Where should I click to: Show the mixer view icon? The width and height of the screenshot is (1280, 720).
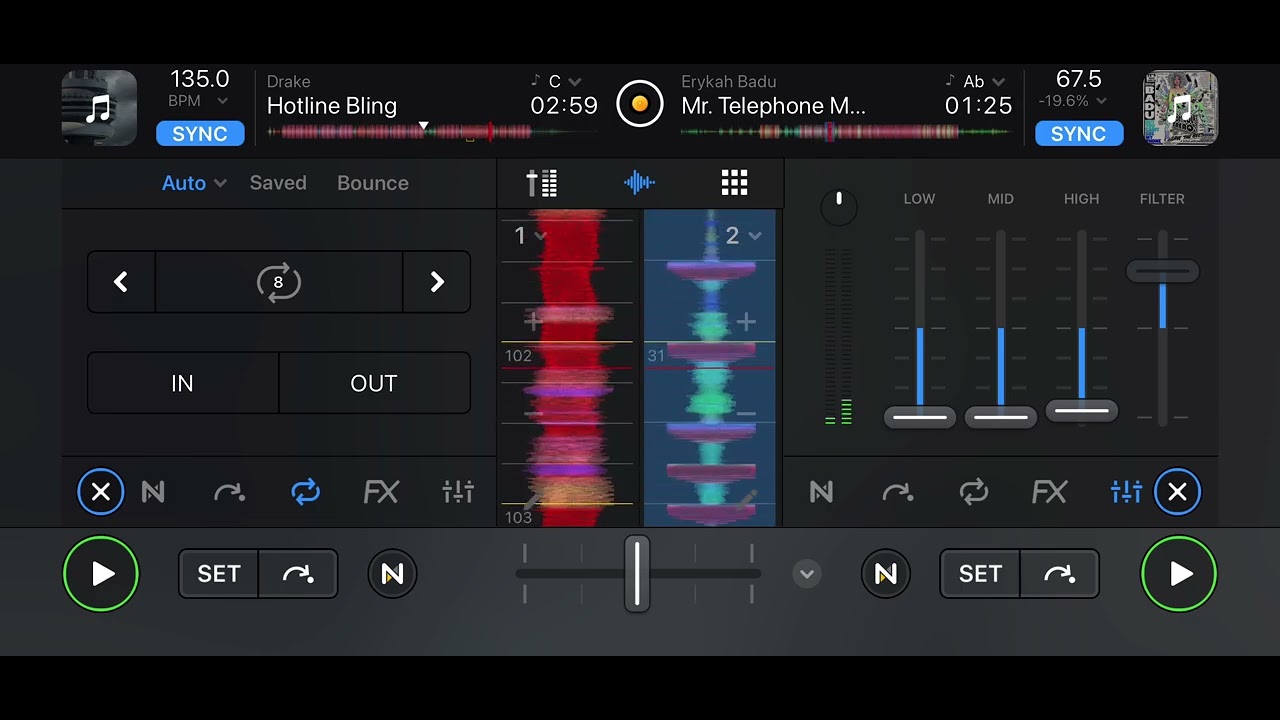pyautogui.click(x=542, y=183)
